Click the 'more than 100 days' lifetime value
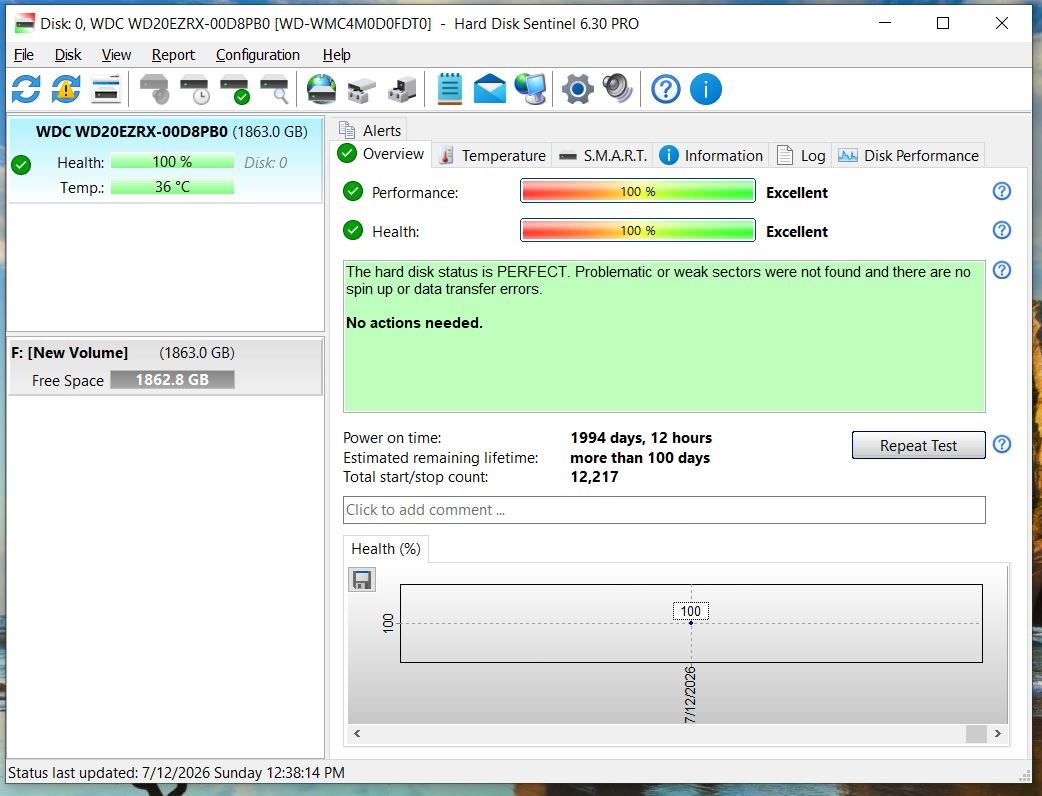This screenshot has width=1042, height=796. [640, 458]
